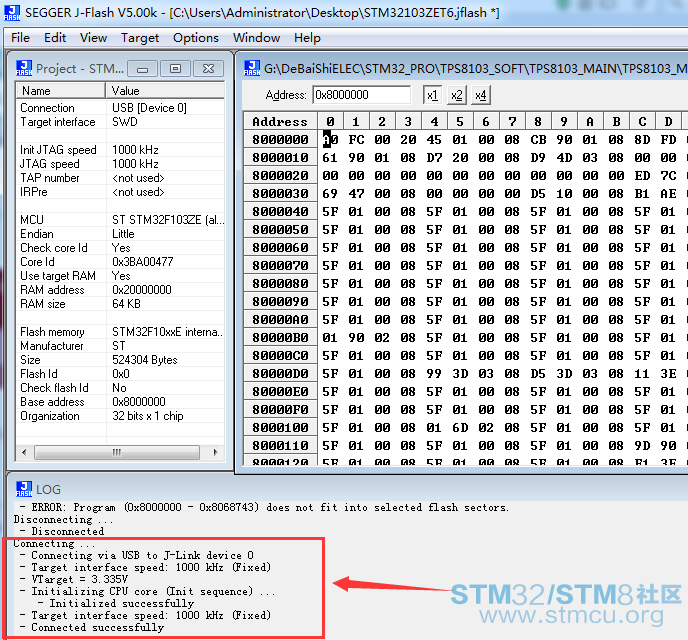Click the hex data window J-Flash icon
Image resolution: width=688 pixels, height=640 pixels.
pos(252,68)
